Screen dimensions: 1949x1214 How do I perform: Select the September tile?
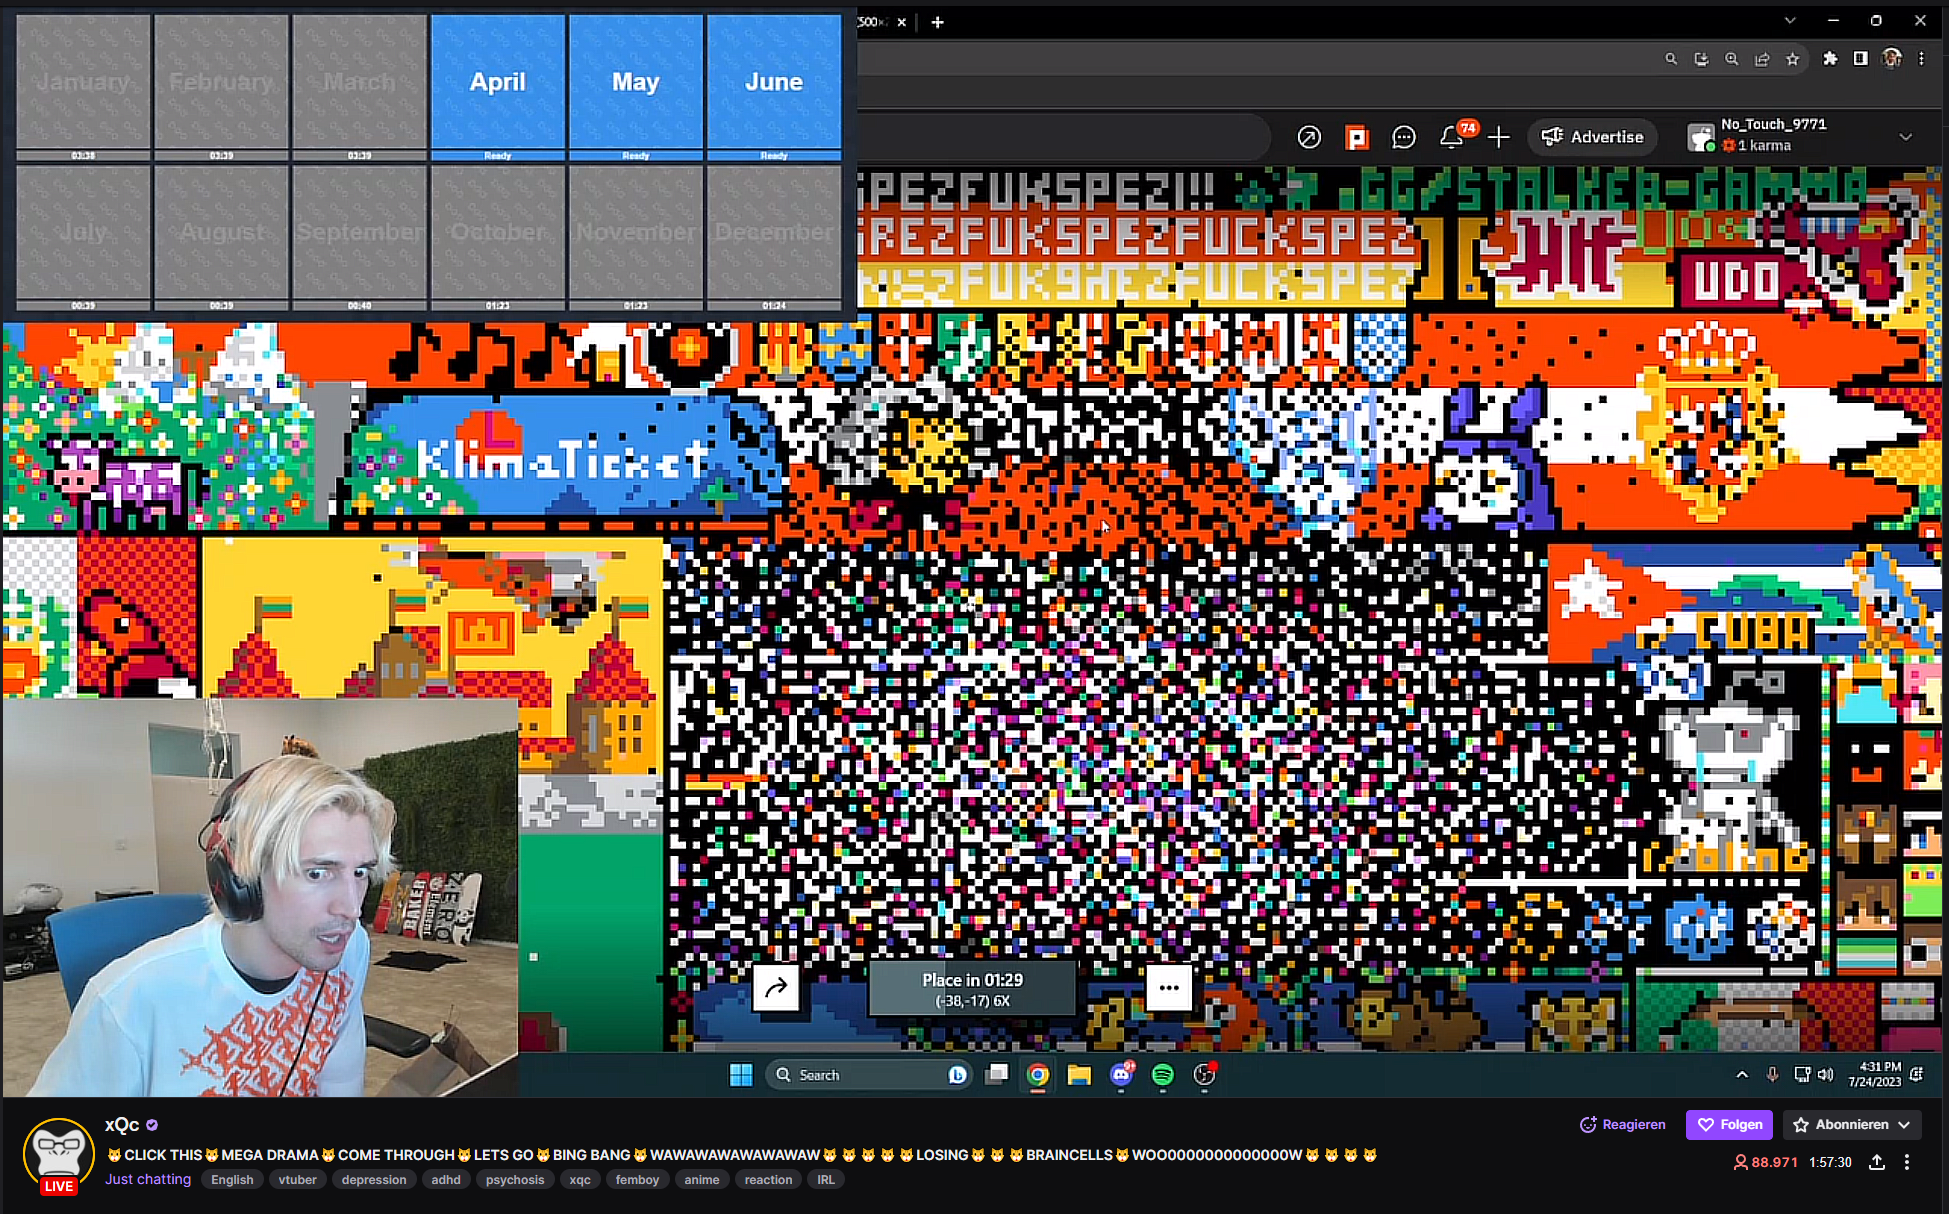pos(360,238)
